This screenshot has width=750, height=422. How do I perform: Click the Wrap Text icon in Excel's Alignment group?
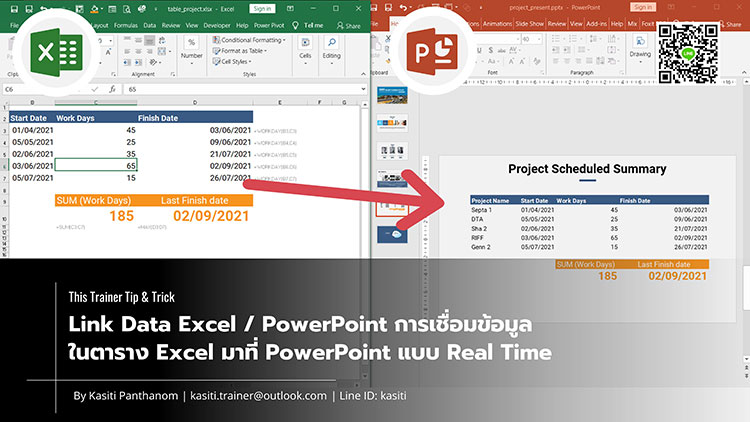pyautogui.click(x=162, y=40)
